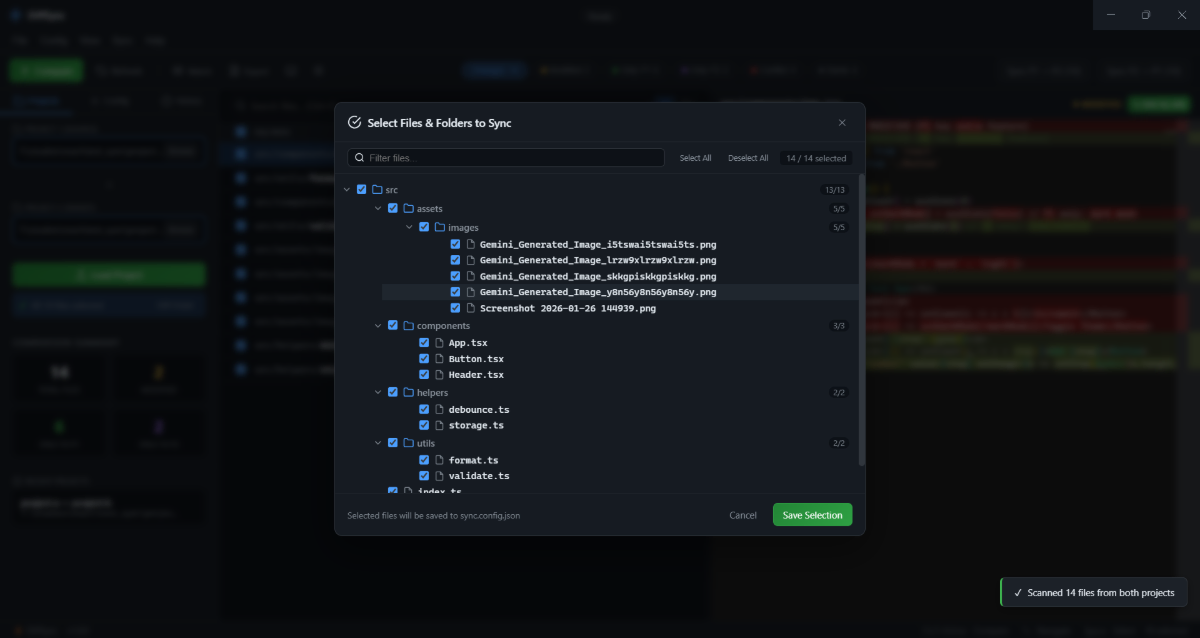Collapse the src folder chevron
1200x638 pixels.
pyautogui.click(x=346, y=189)
